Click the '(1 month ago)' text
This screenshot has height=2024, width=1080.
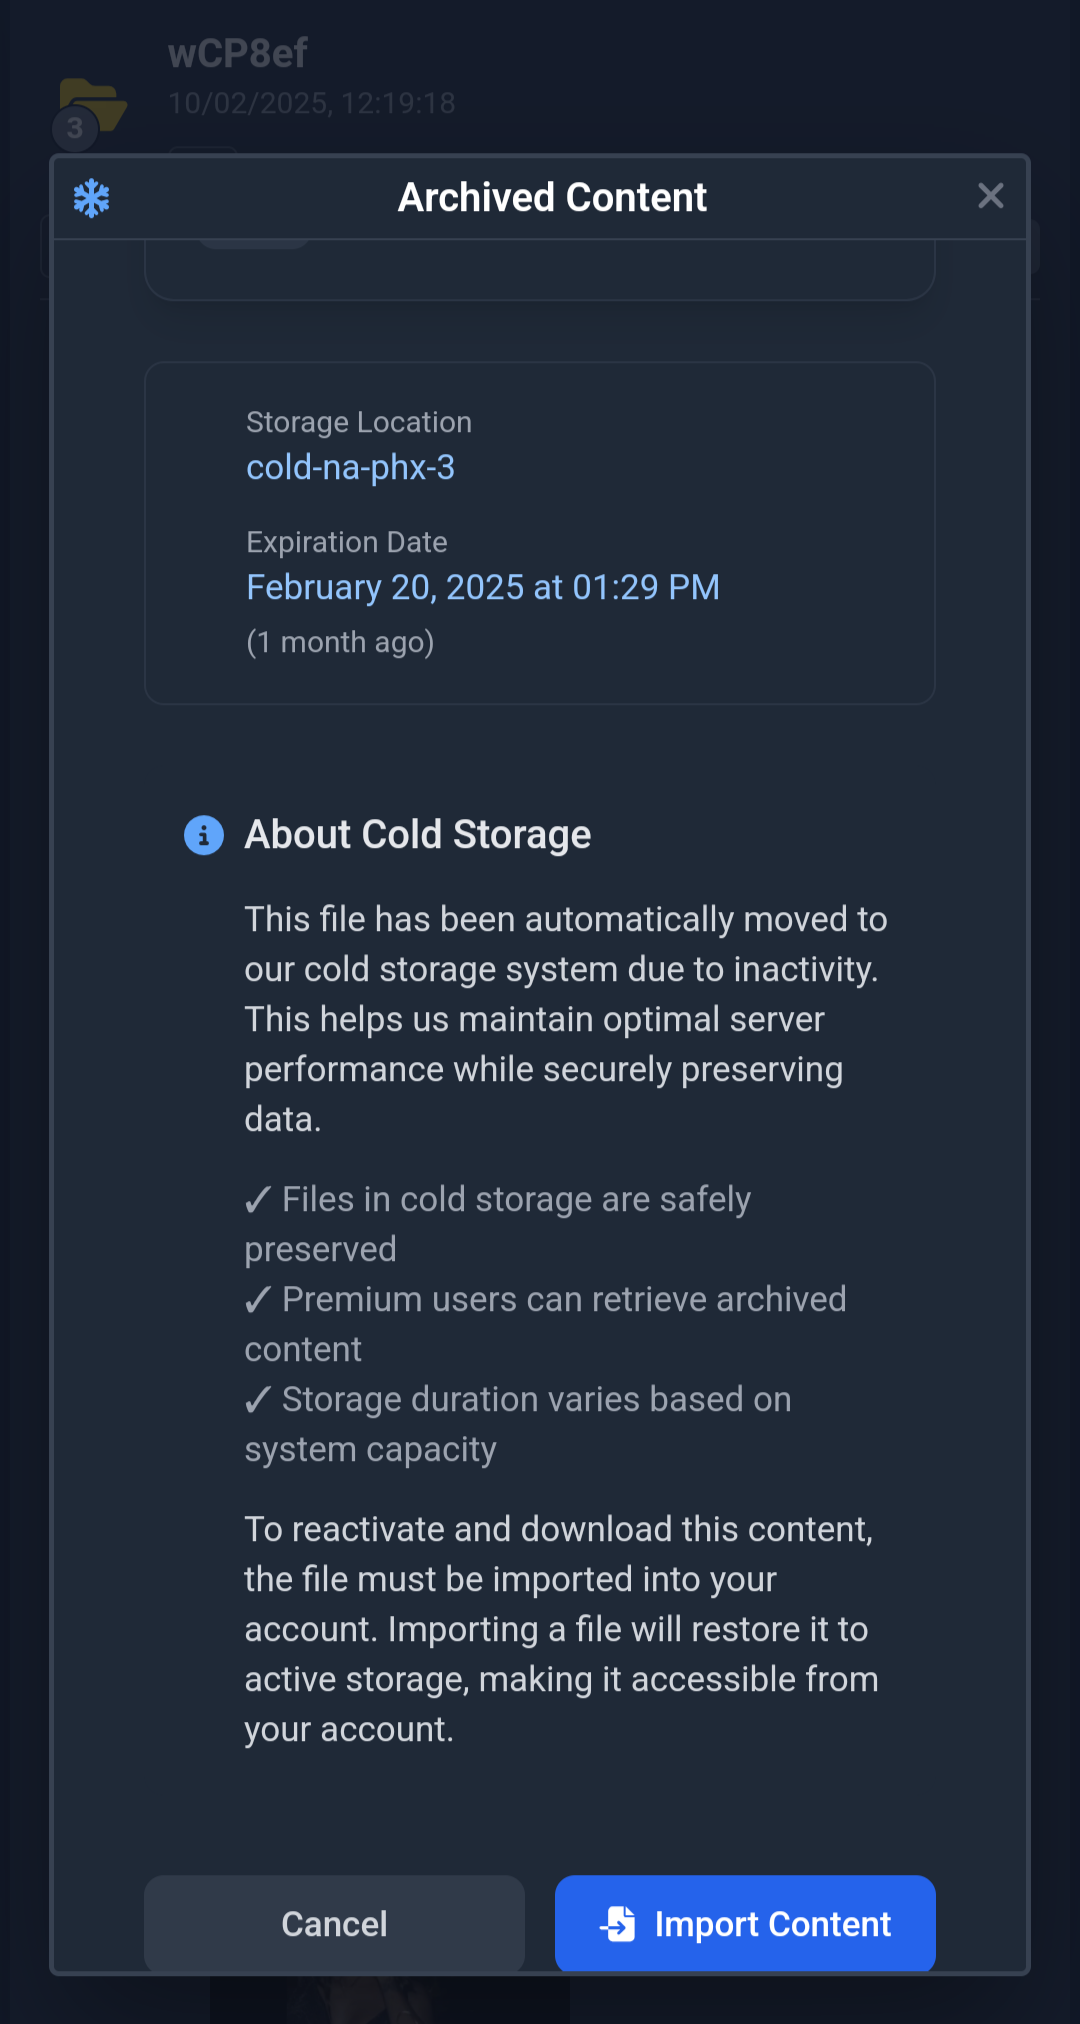pos(340,642)
